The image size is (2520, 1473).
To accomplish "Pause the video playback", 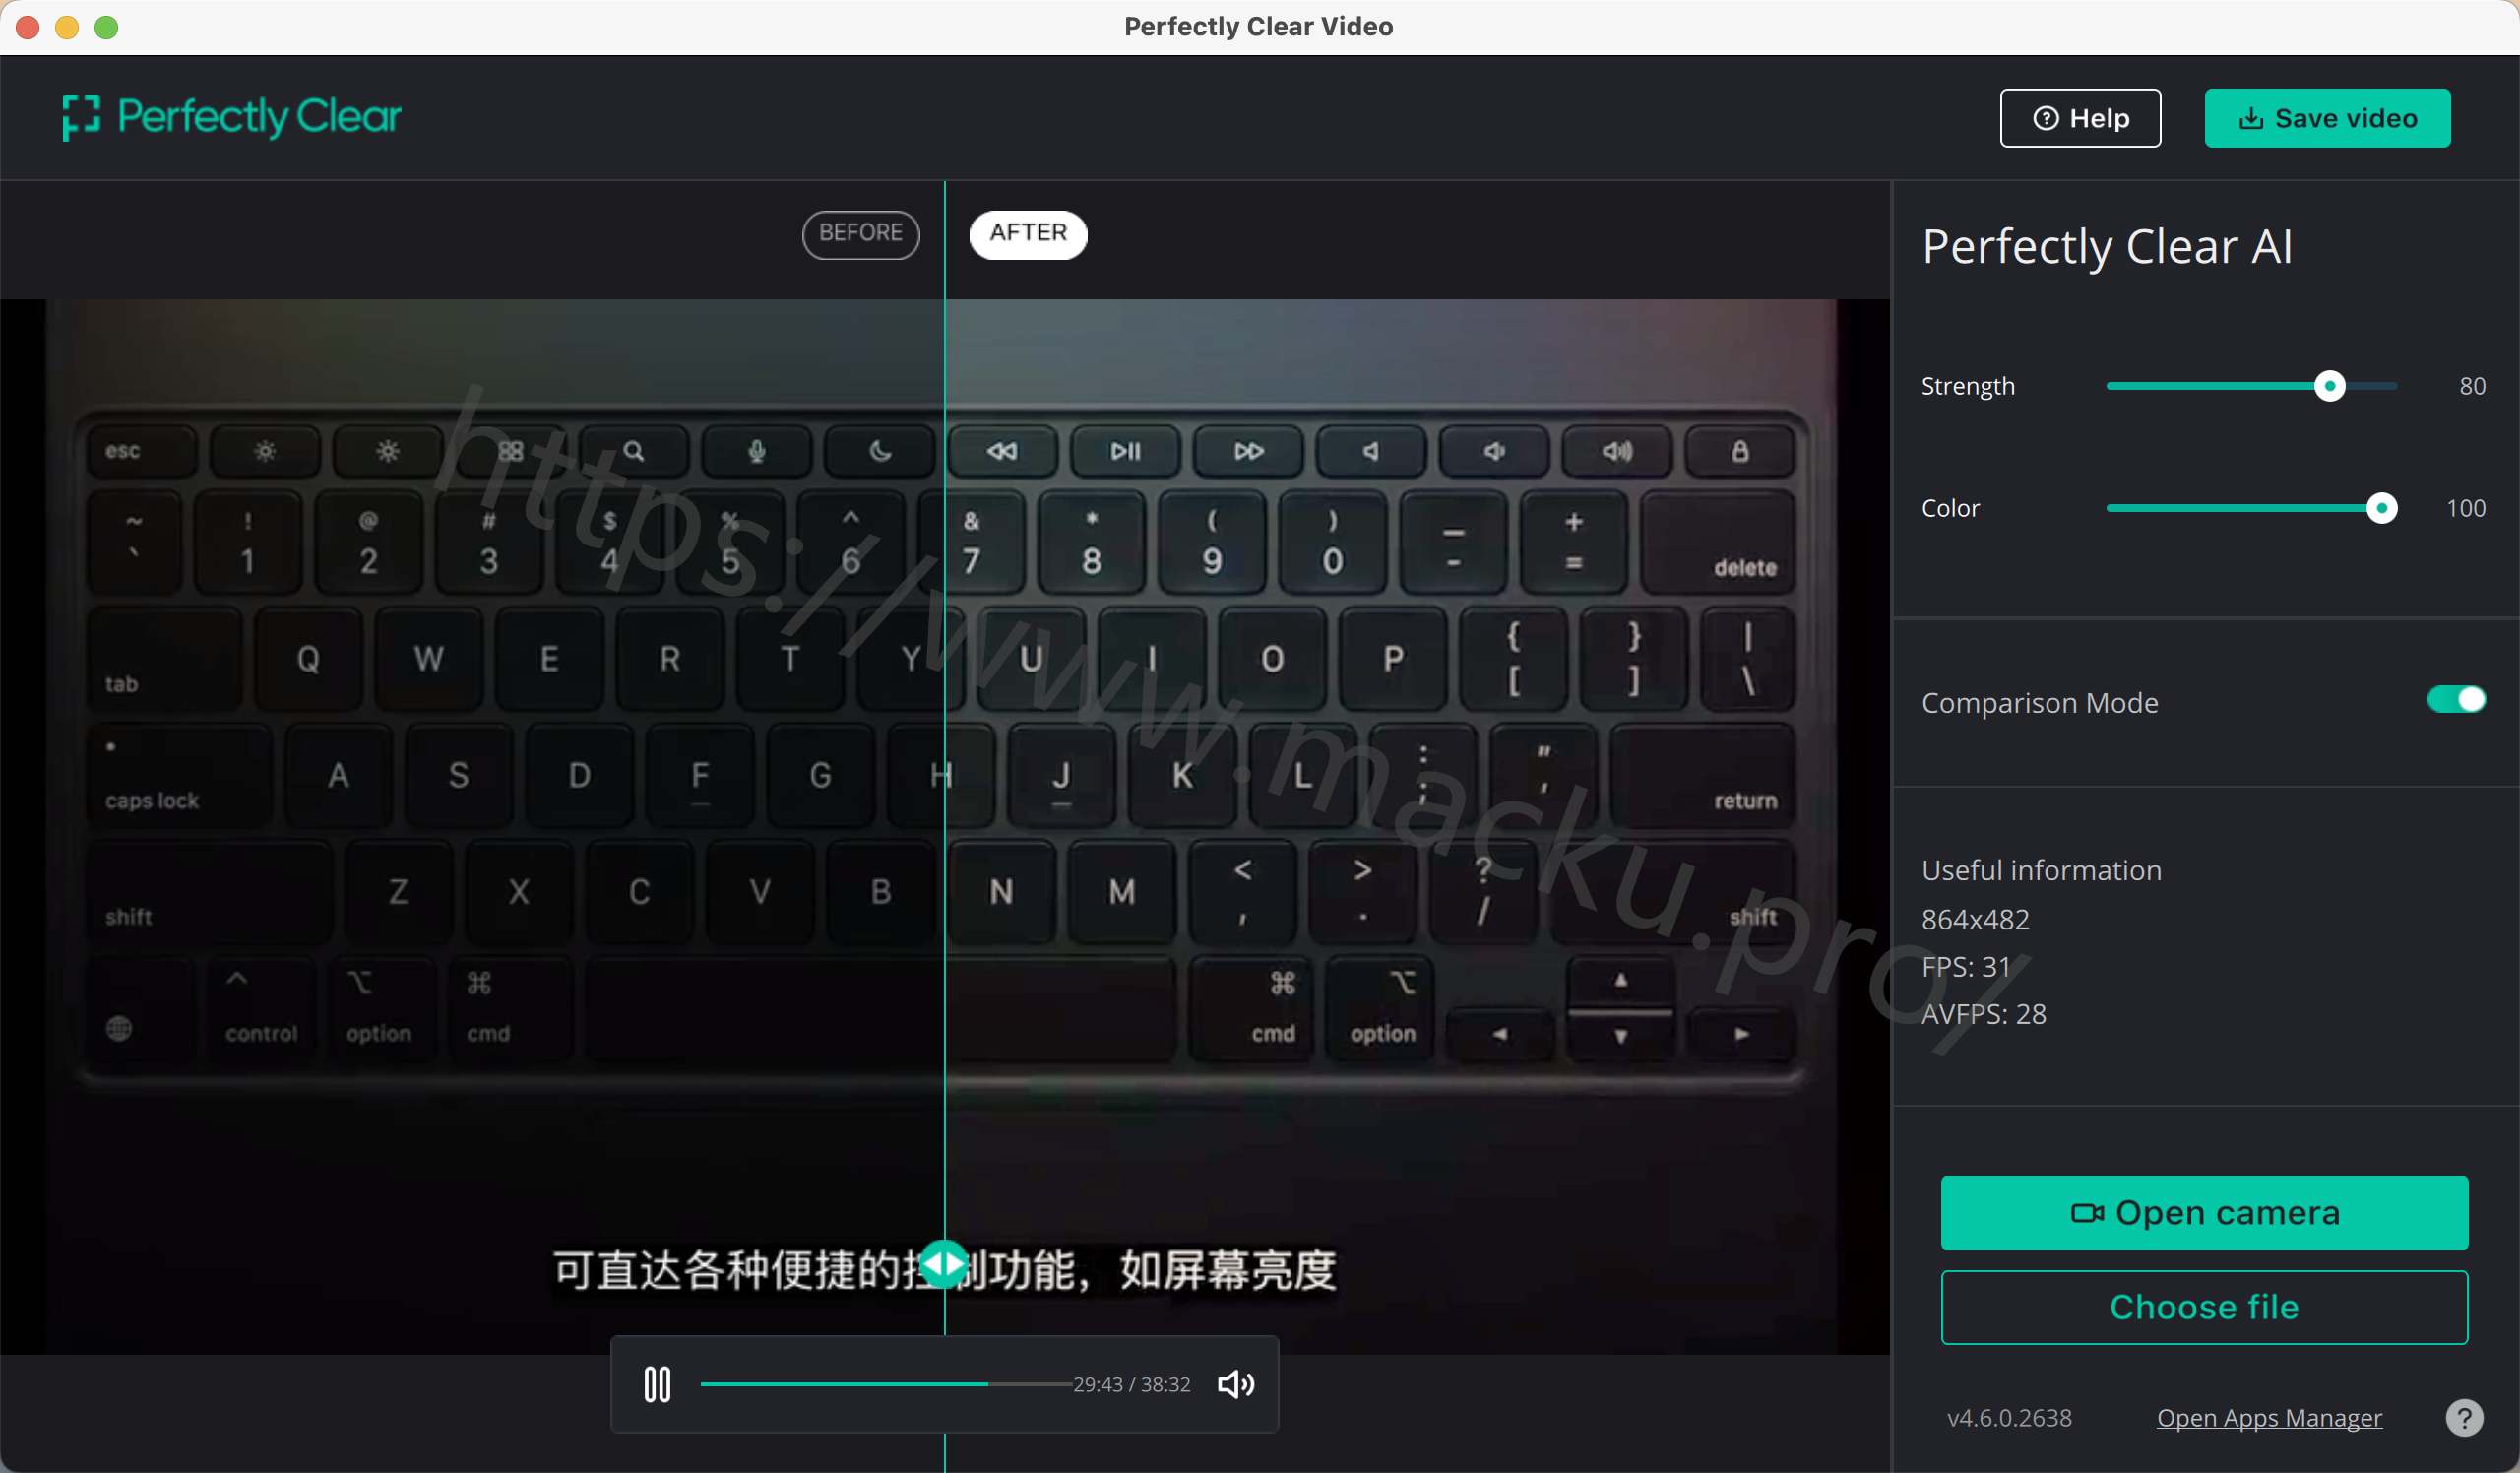I will coord(657,1384).
